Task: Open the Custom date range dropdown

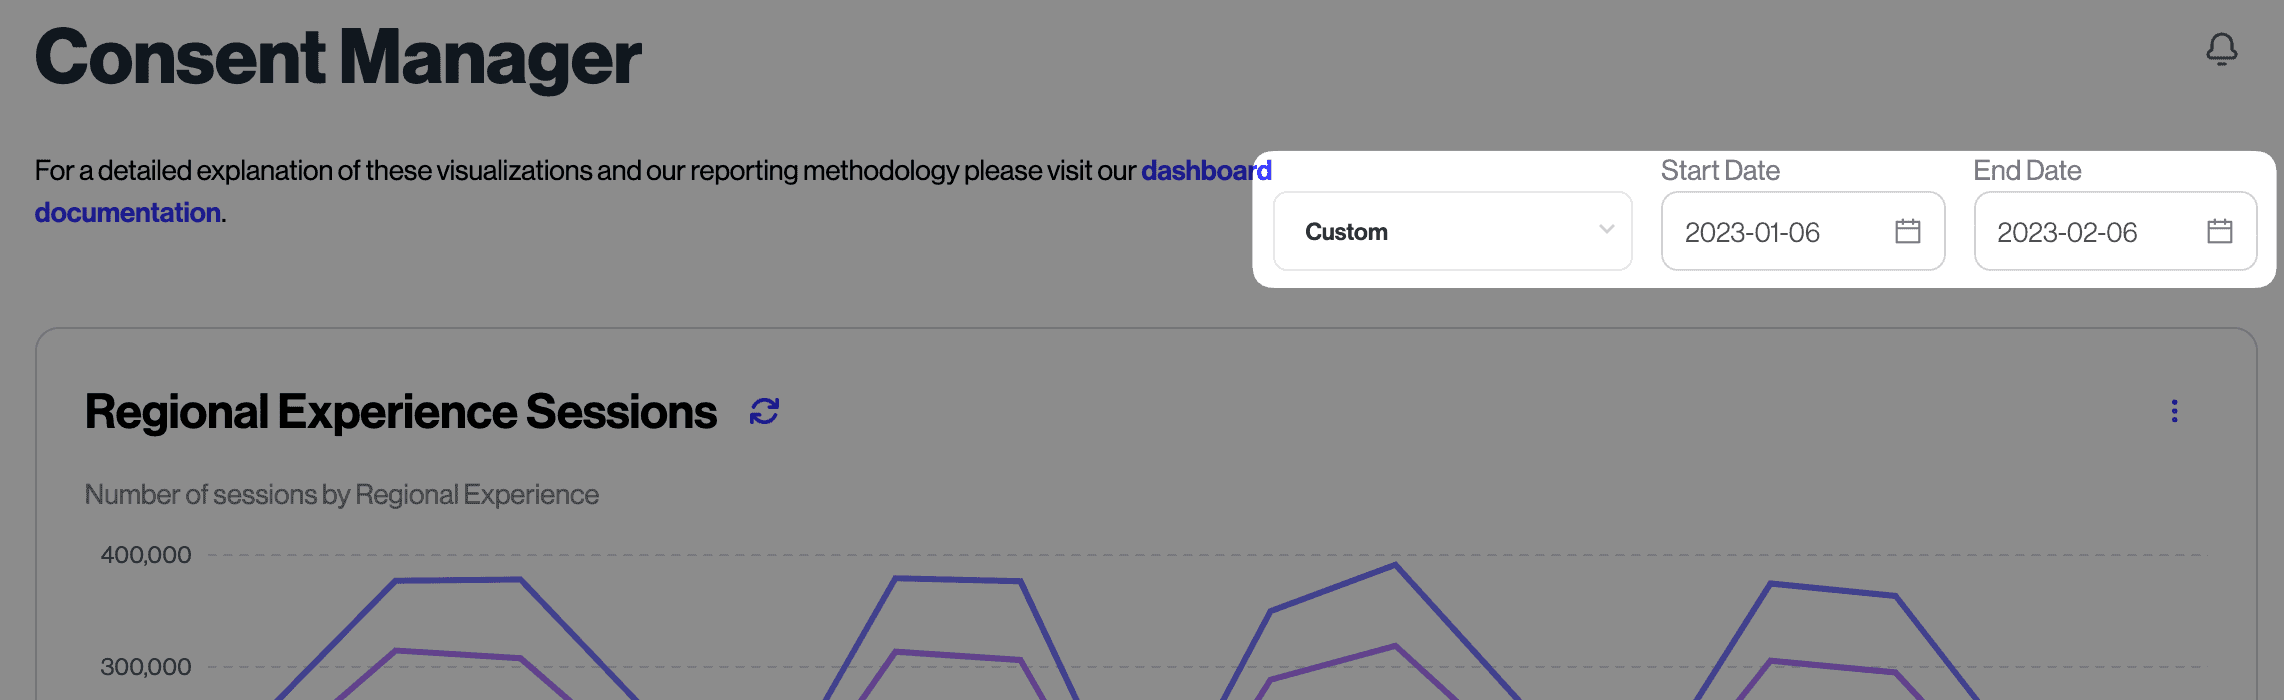Action: (1452, 231)
